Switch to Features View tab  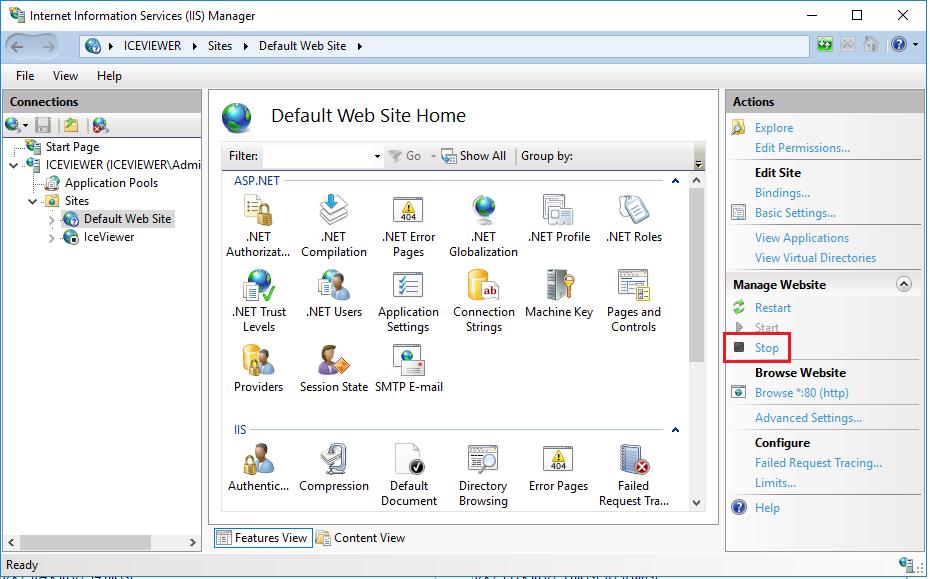click(x=263, y=538)
